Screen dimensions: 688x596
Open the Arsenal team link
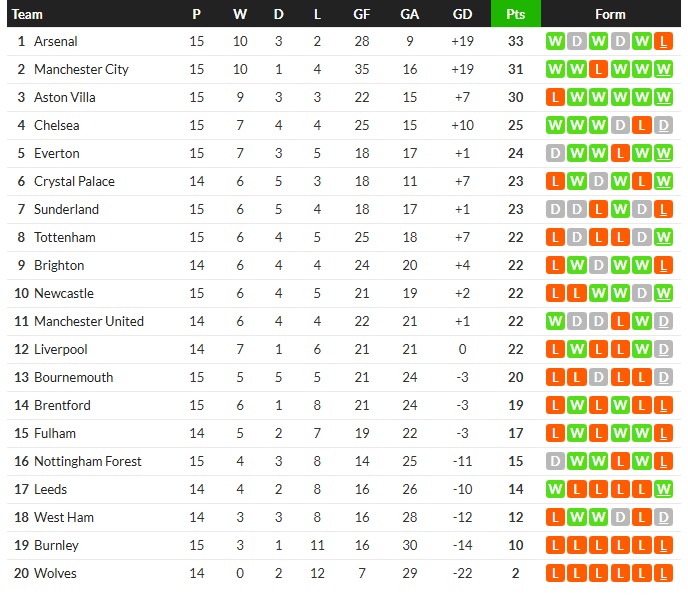pos(55,42)
